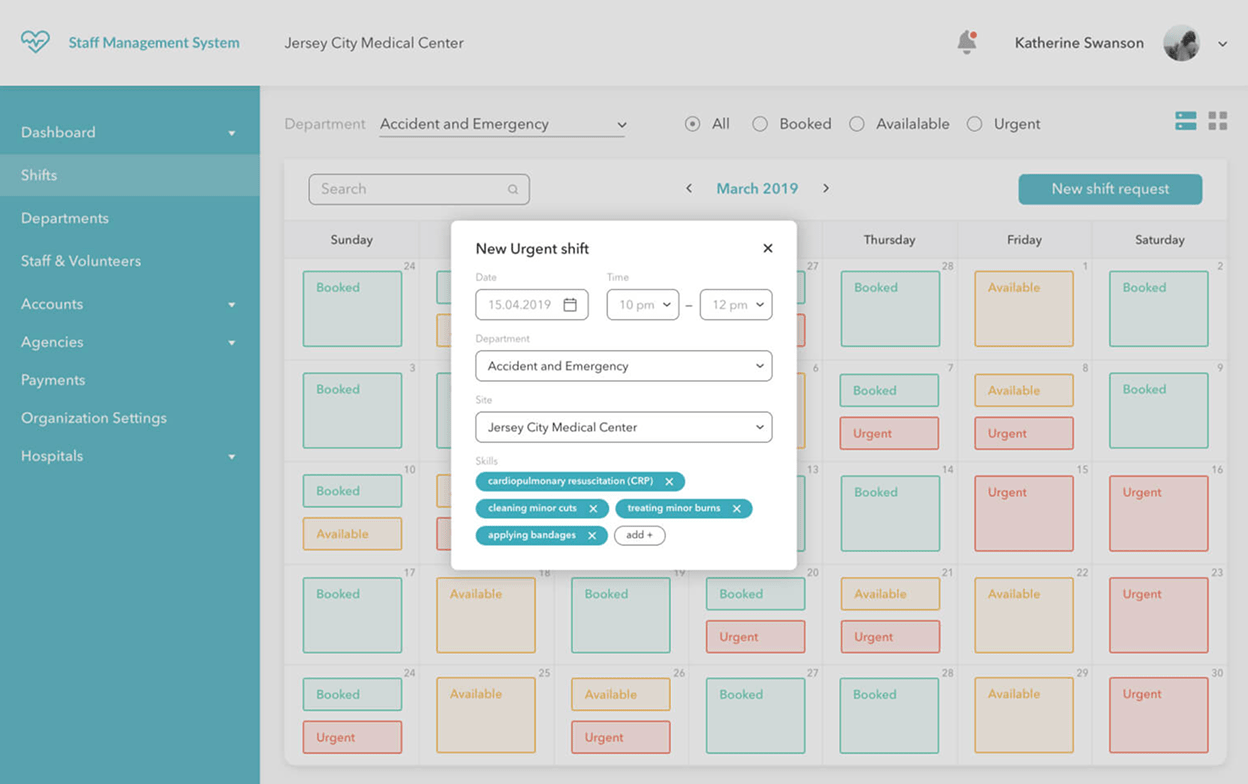Switch to list view layout icon

(x=1186, y=120)
